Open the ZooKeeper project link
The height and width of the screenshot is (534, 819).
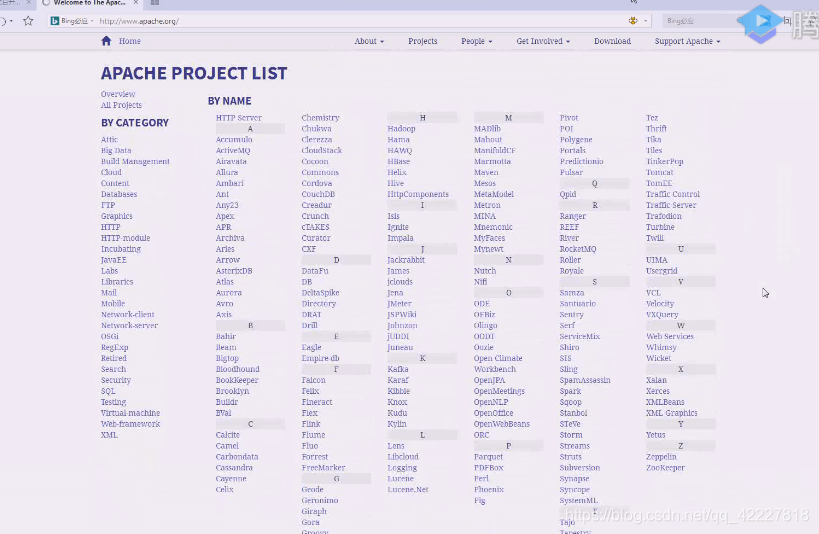(665, 468)
